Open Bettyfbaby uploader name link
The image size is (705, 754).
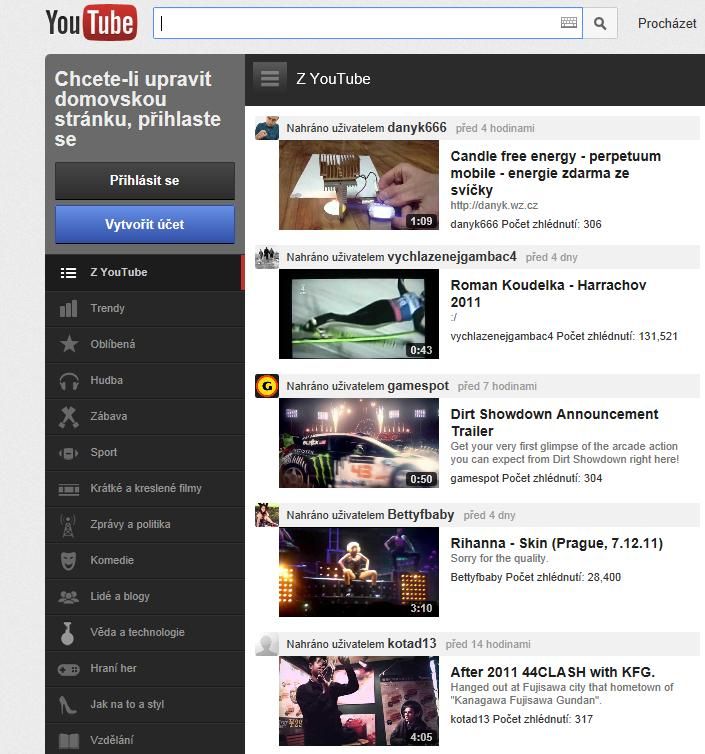(421, 515)
